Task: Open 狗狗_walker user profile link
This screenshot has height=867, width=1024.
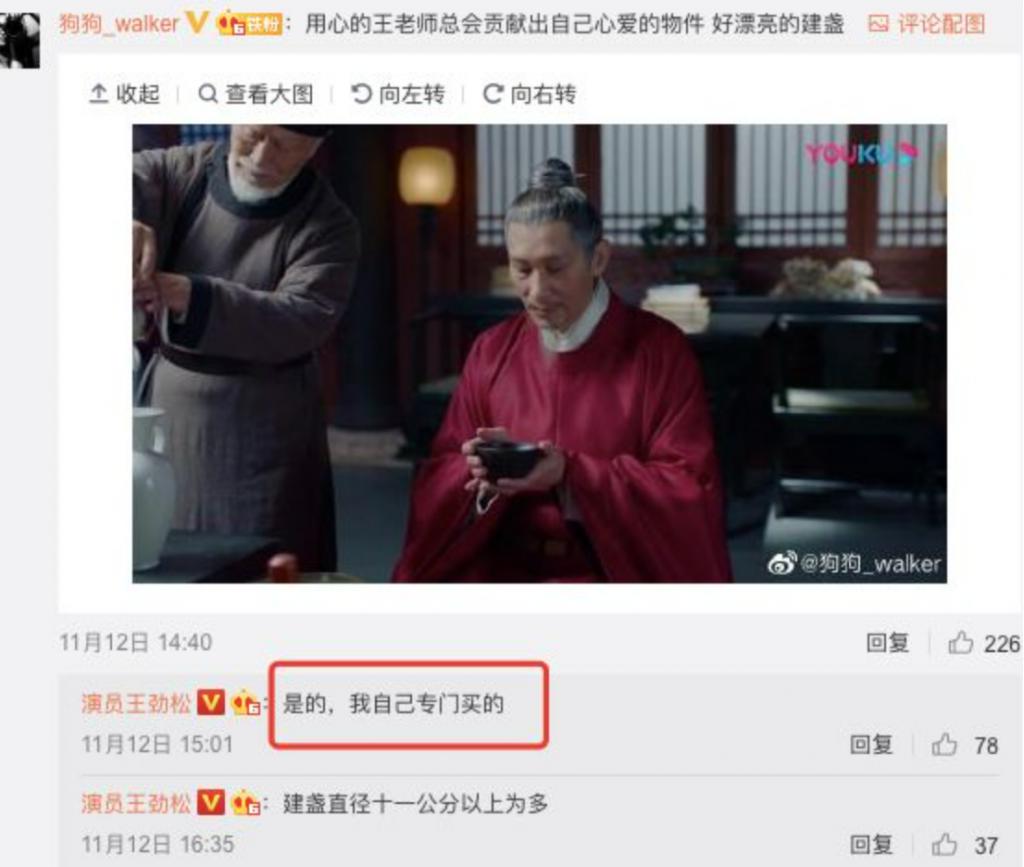Action: [119, 24]
